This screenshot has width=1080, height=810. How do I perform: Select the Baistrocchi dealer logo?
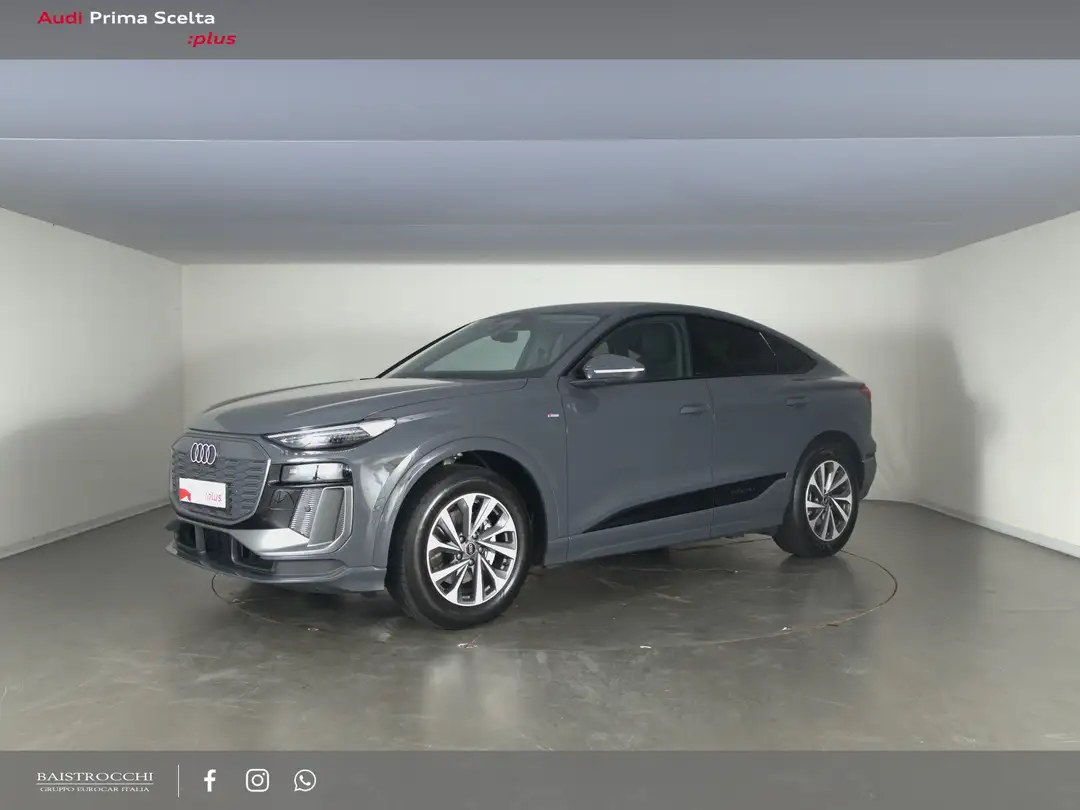pos(95,776)
